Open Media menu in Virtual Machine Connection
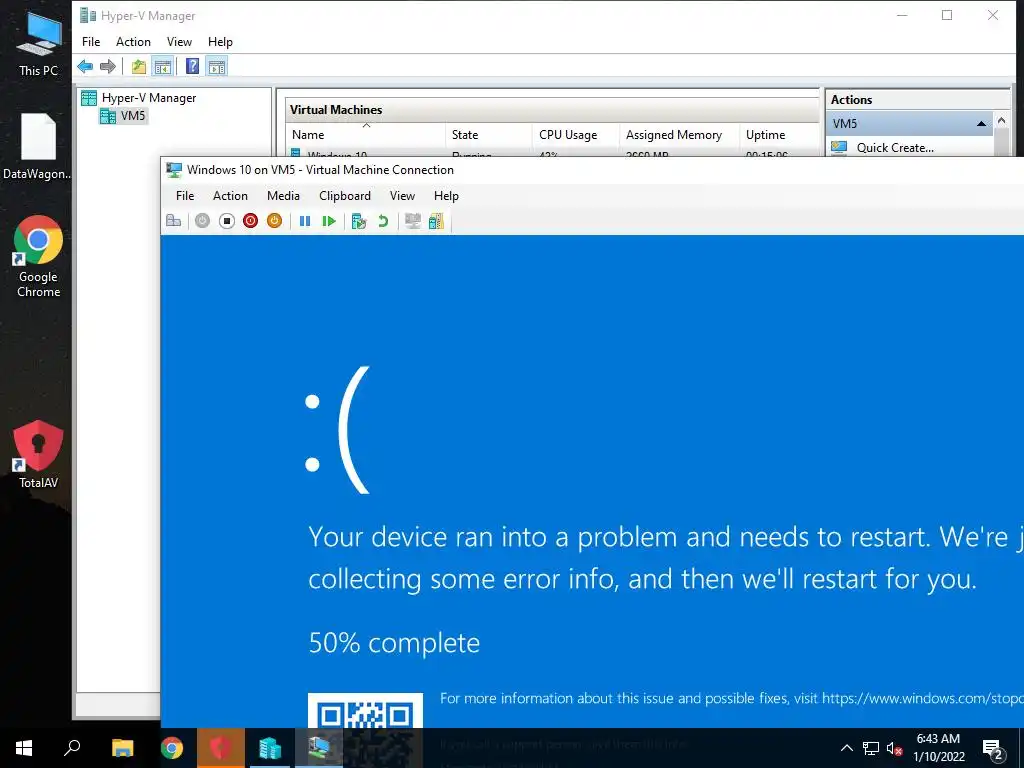1024x768 pixels. click(x=283, y=196)
